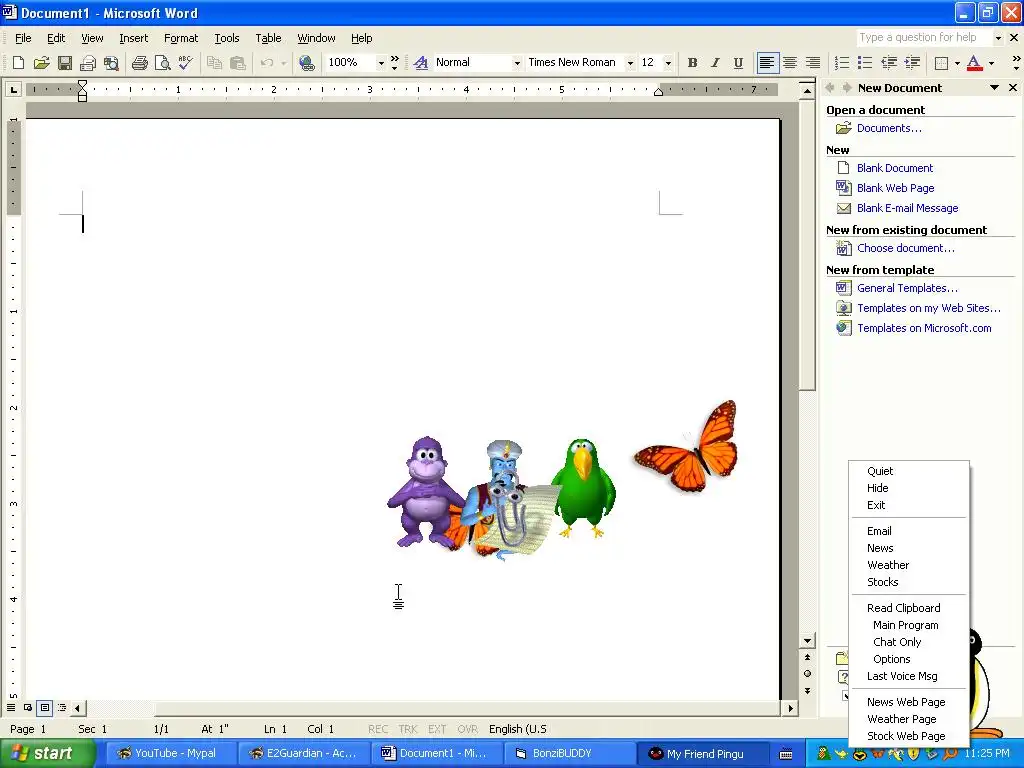
Task: Click the Previous Page double-arrow button
Action: click(807, 657)
